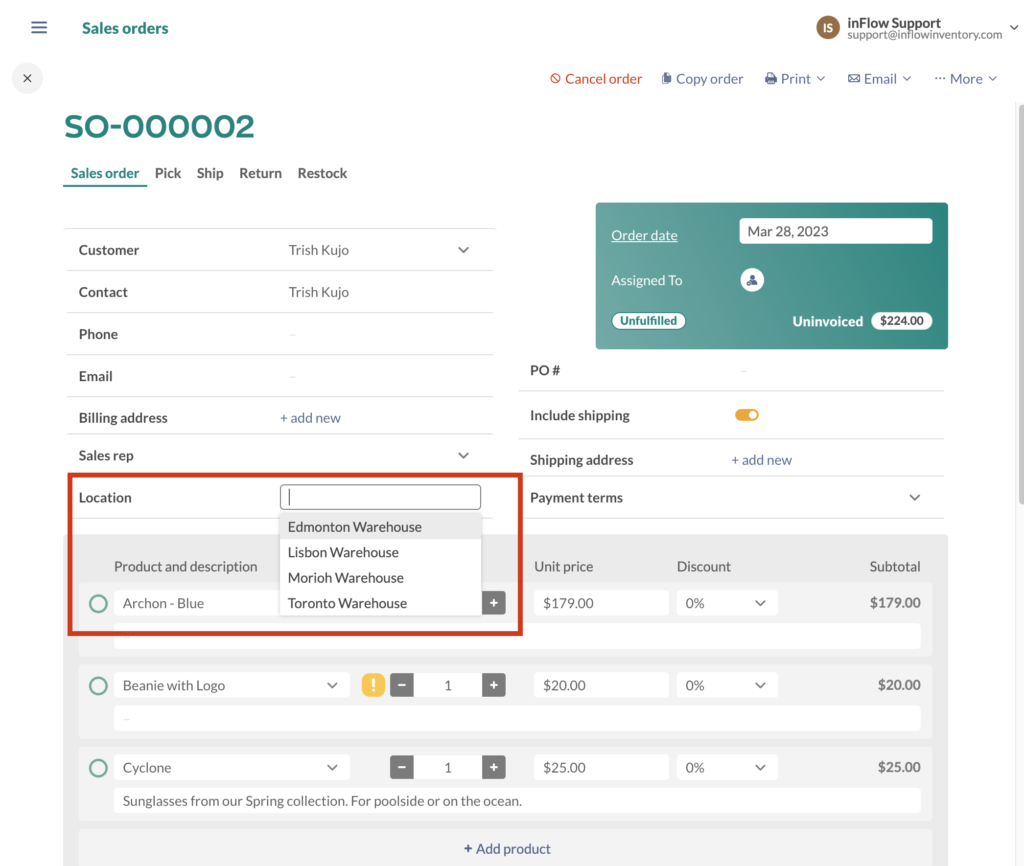1024x866 pixels.
Task: Open the navigation hamburger menu
Action: (38, 27)
